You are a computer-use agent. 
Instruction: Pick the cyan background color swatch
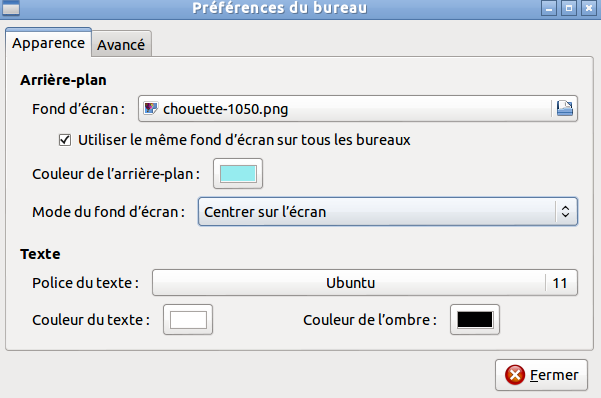click(238, 174)
